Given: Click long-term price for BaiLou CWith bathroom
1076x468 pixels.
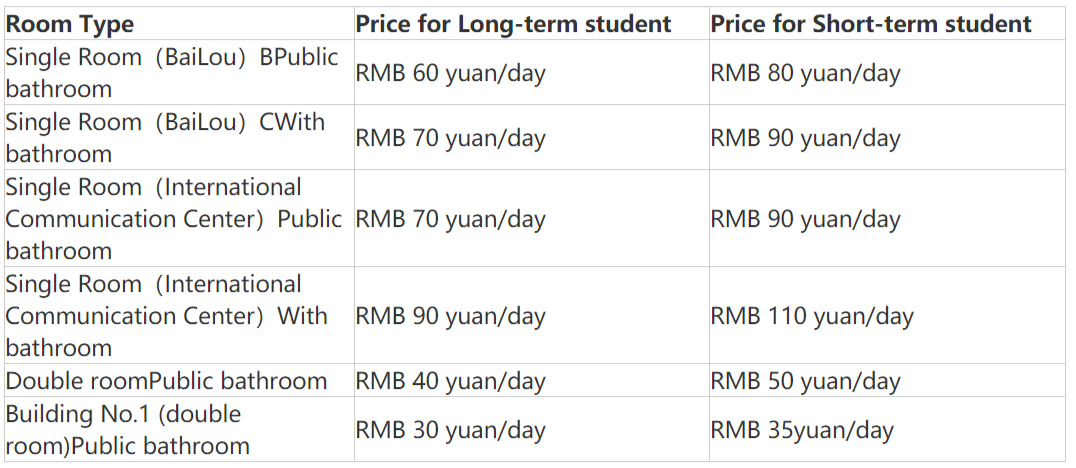Looking at the screenshot, I should pyautogui.click(x=450, y=138).
